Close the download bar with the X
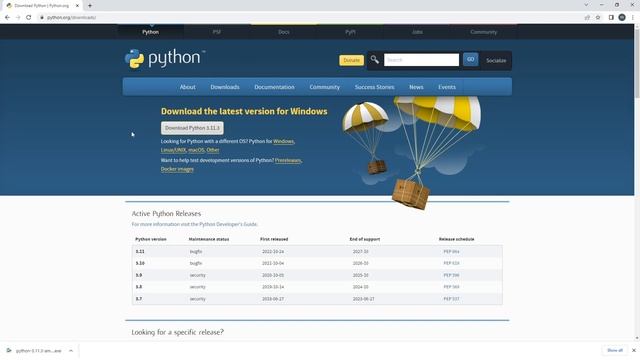 tap(633, 350)
